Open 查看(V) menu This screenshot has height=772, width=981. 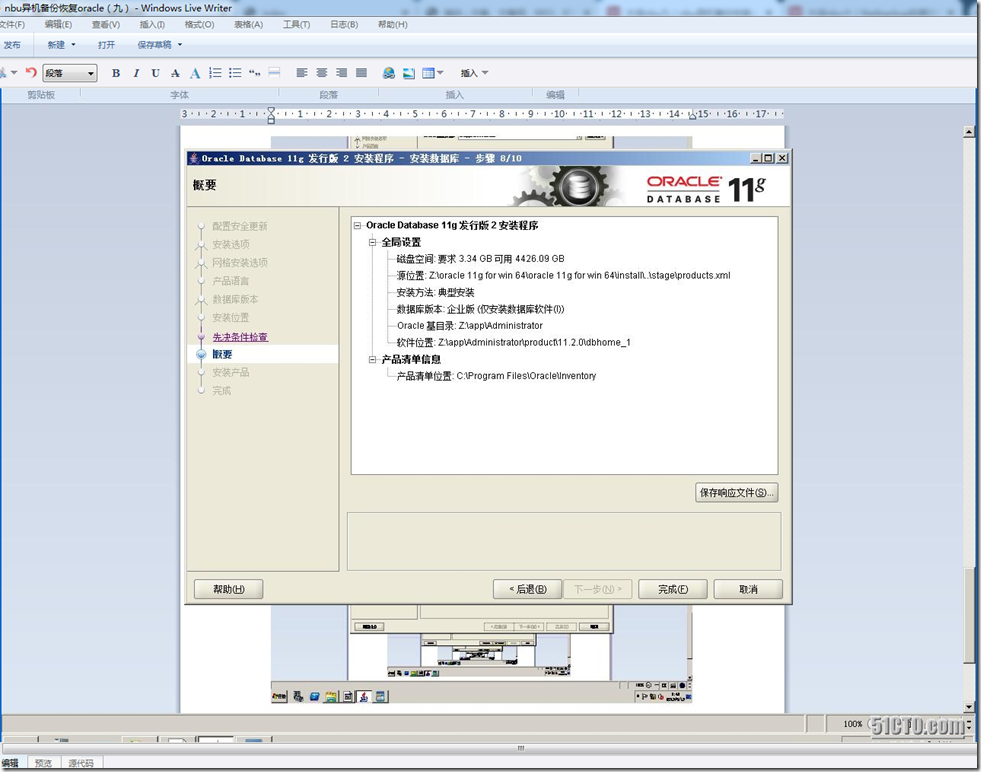point(106,24)
